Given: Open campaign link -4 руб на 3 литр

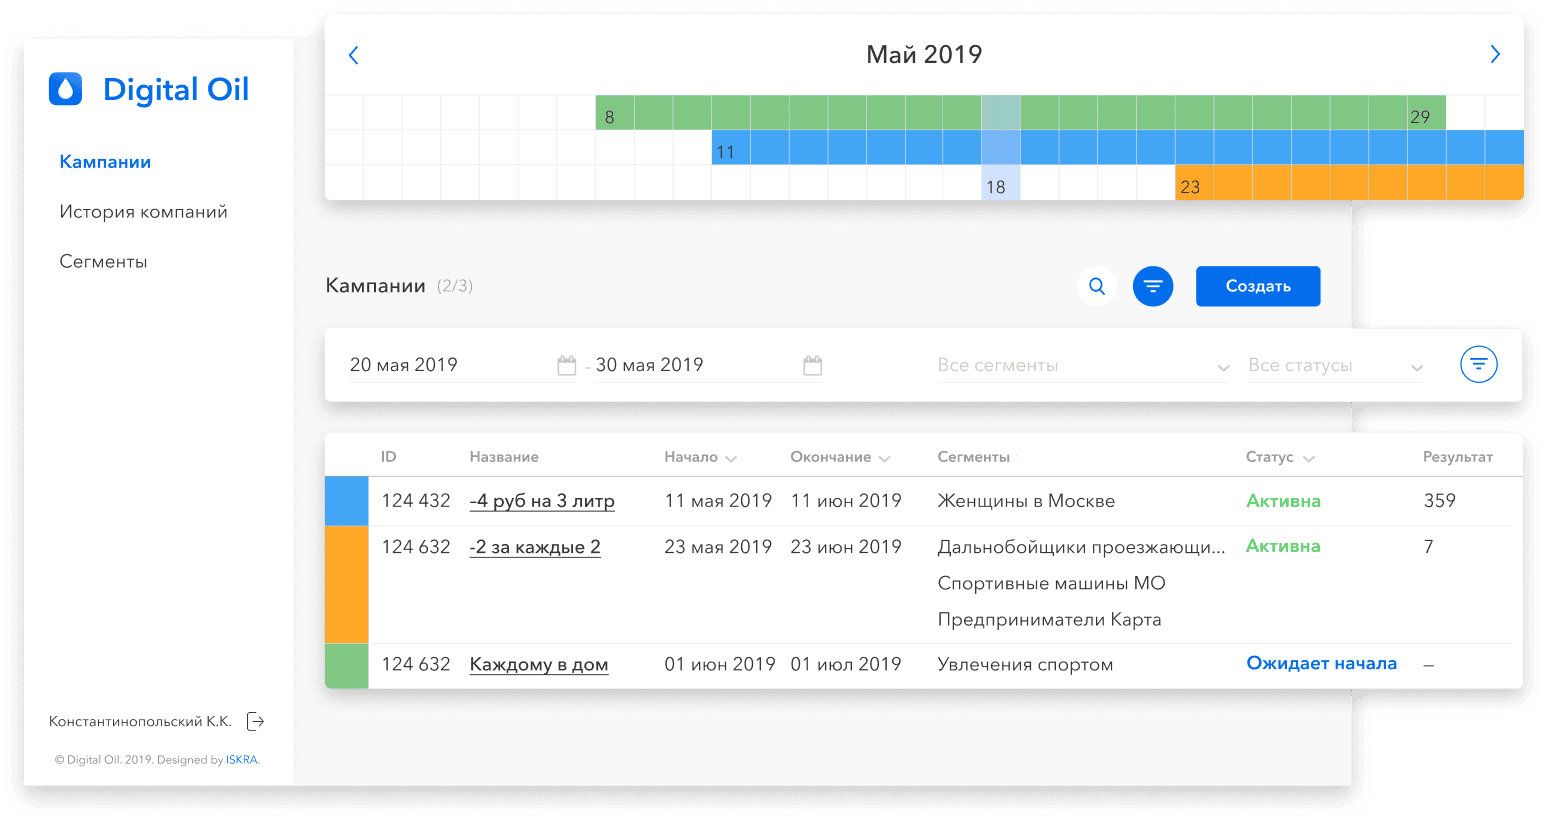Looking at the screenshot, I should [542, 501].
